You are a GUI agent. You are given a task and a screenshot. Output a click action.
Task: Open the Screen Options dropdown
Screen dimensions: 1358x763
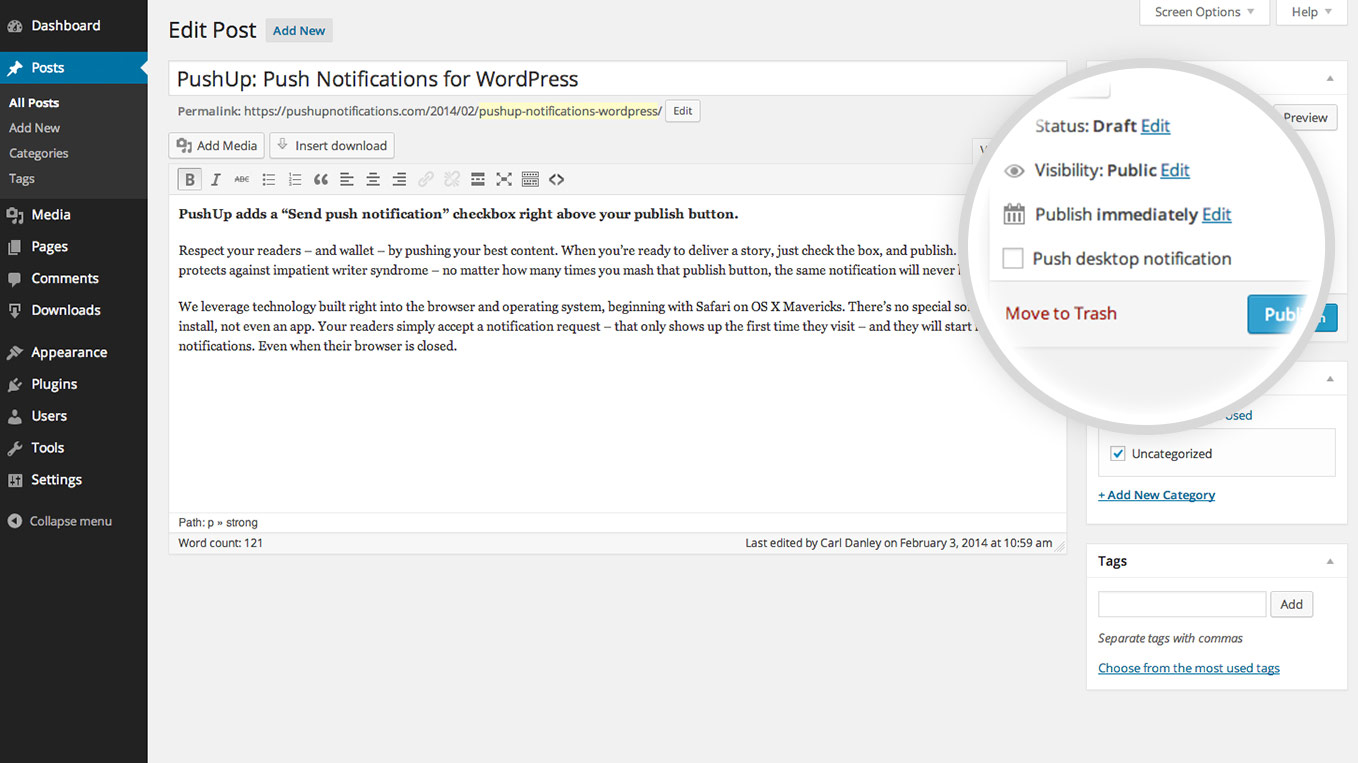[x=1205, y=12]
